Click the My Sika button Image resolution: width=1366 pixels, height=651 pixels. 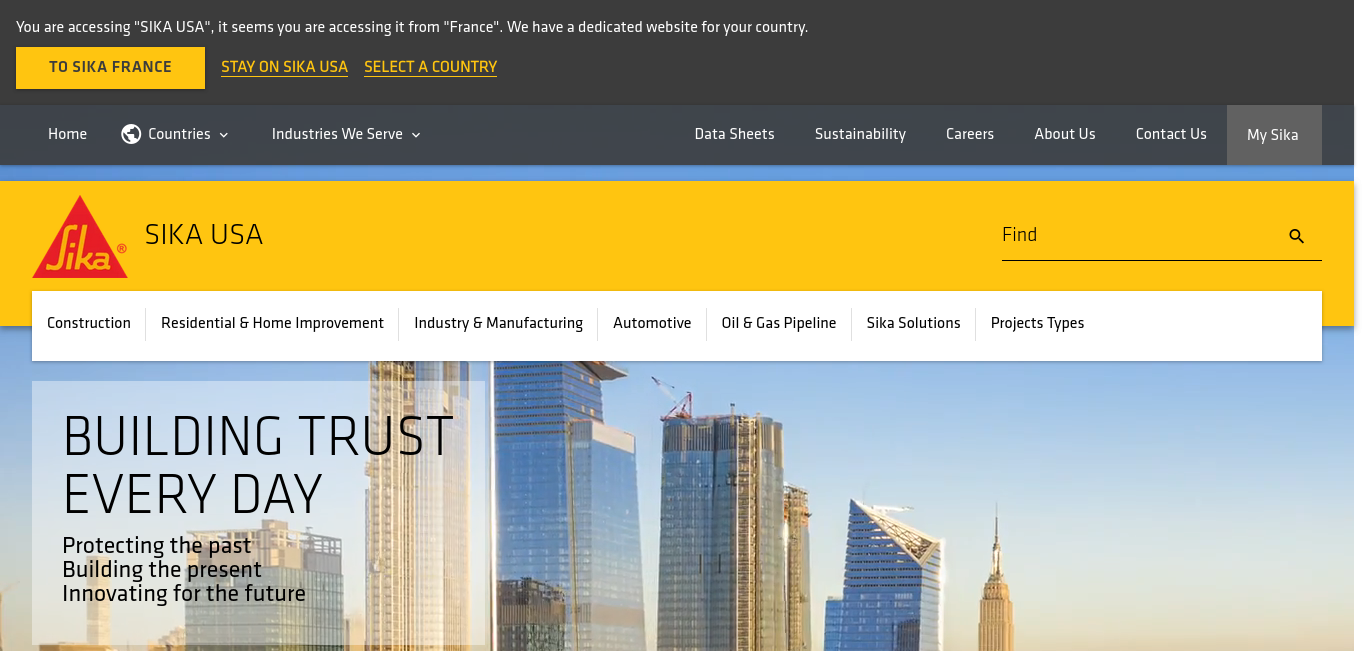click(1274, 135)
